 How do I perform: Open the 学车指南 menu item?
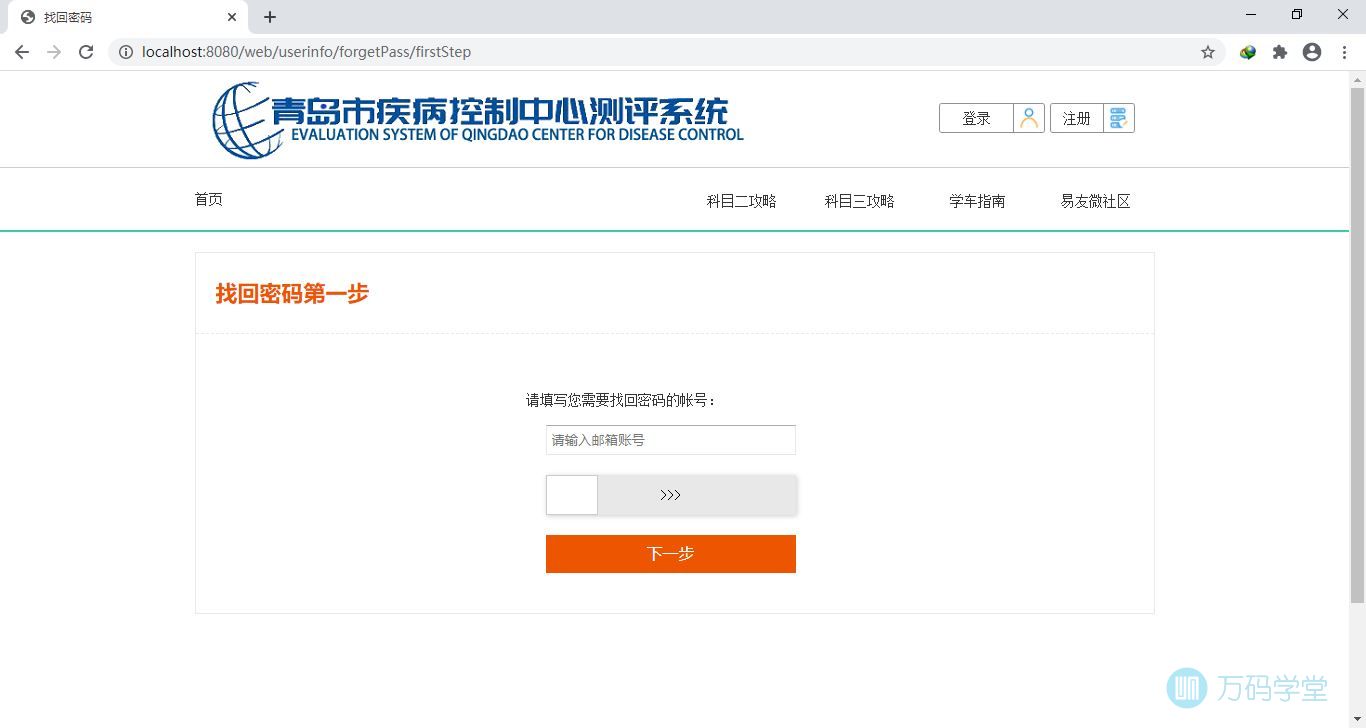pyautogui.click(x=977, y=201)
